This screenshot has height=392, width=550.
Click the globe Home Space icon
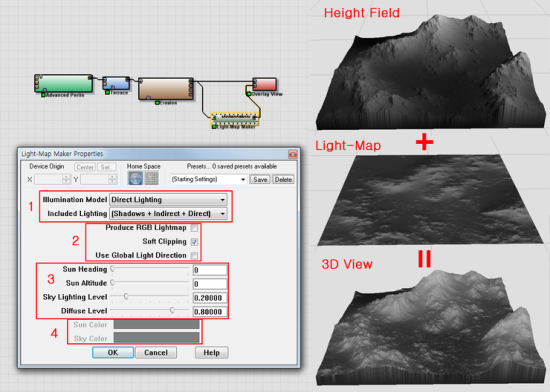135,178
